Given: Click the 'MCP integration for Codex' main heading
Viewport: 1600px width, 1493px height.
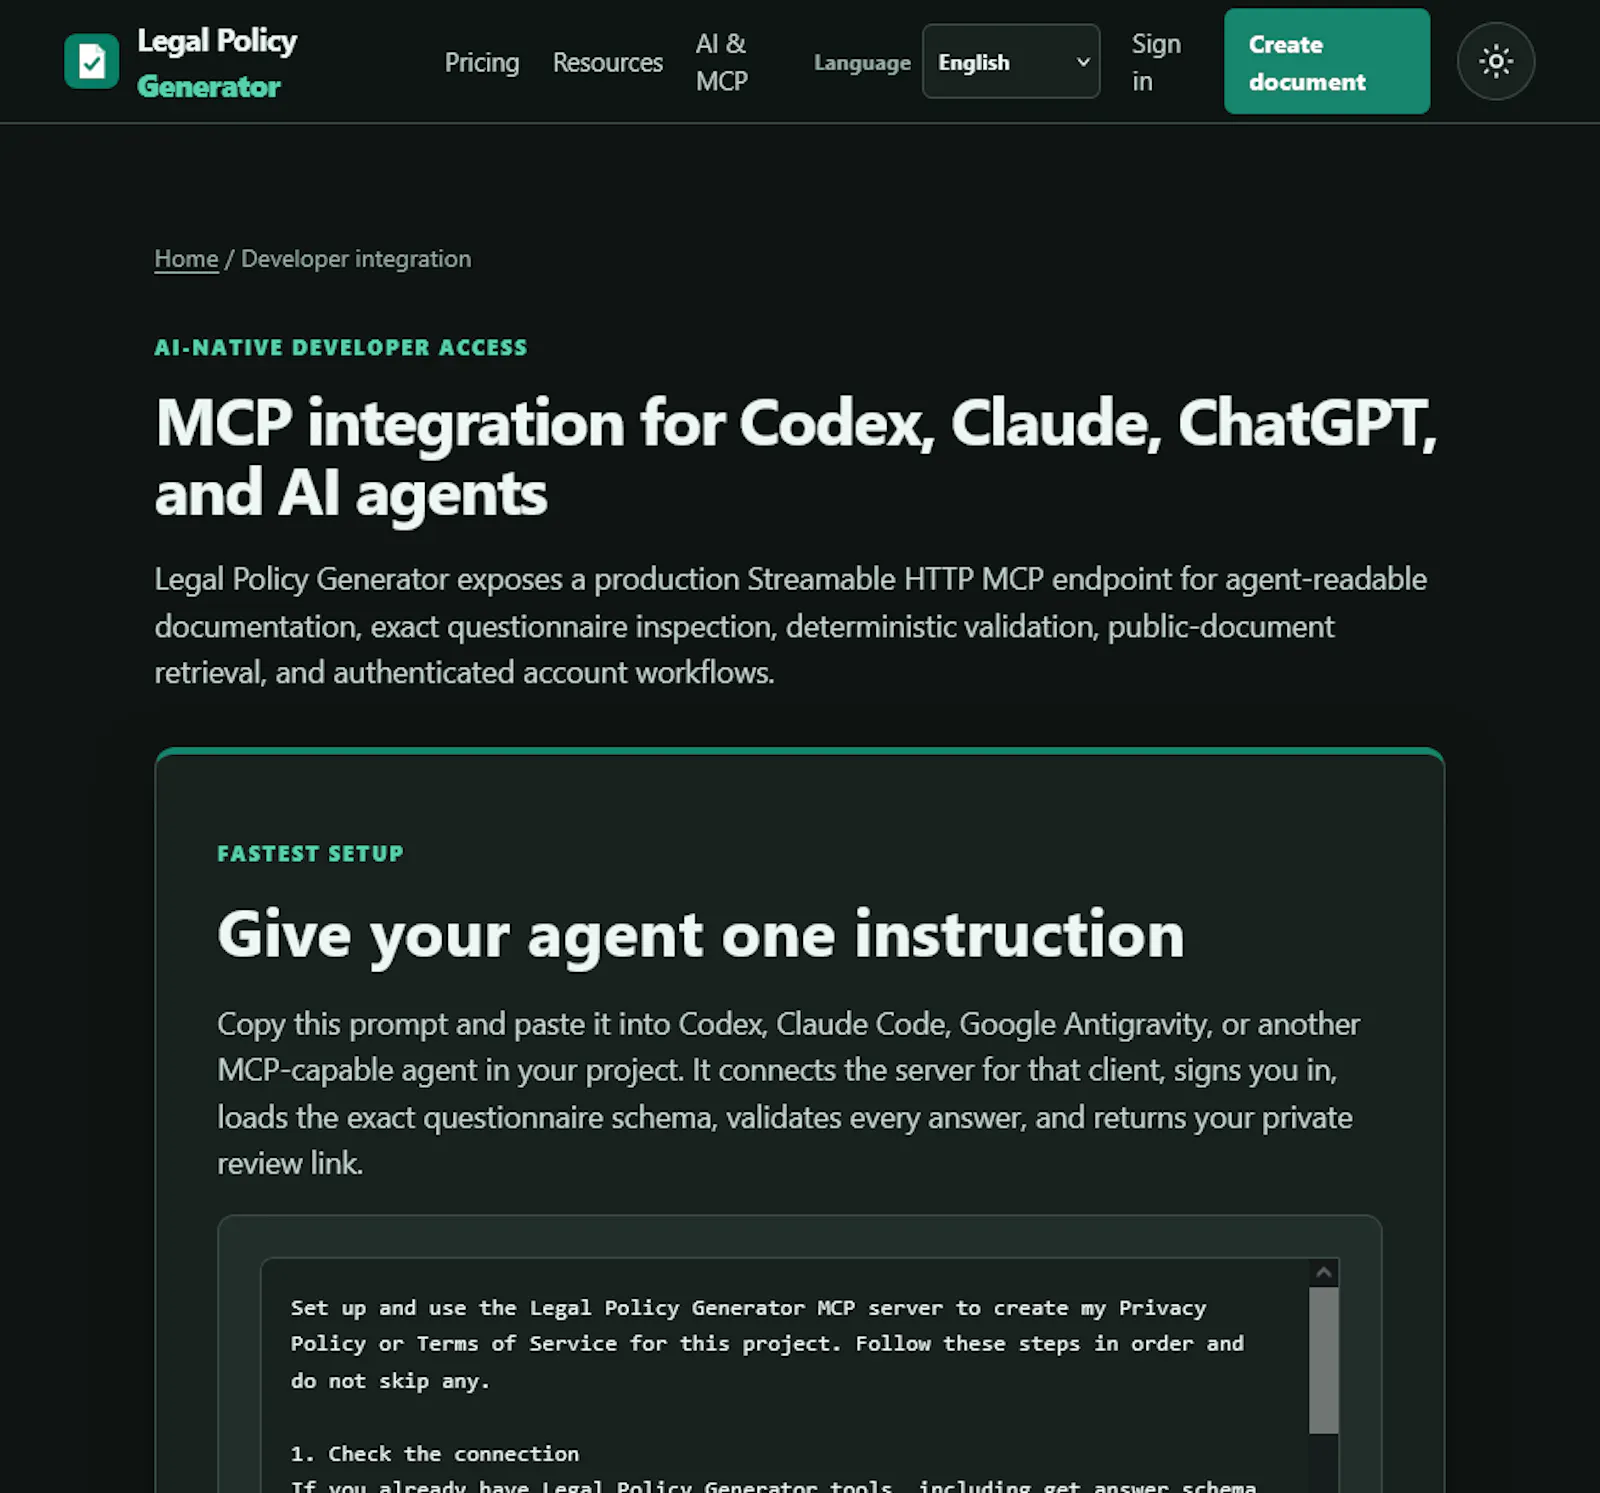Looking at the screenshot, I should pyautogui.click(x=796, y=457).
